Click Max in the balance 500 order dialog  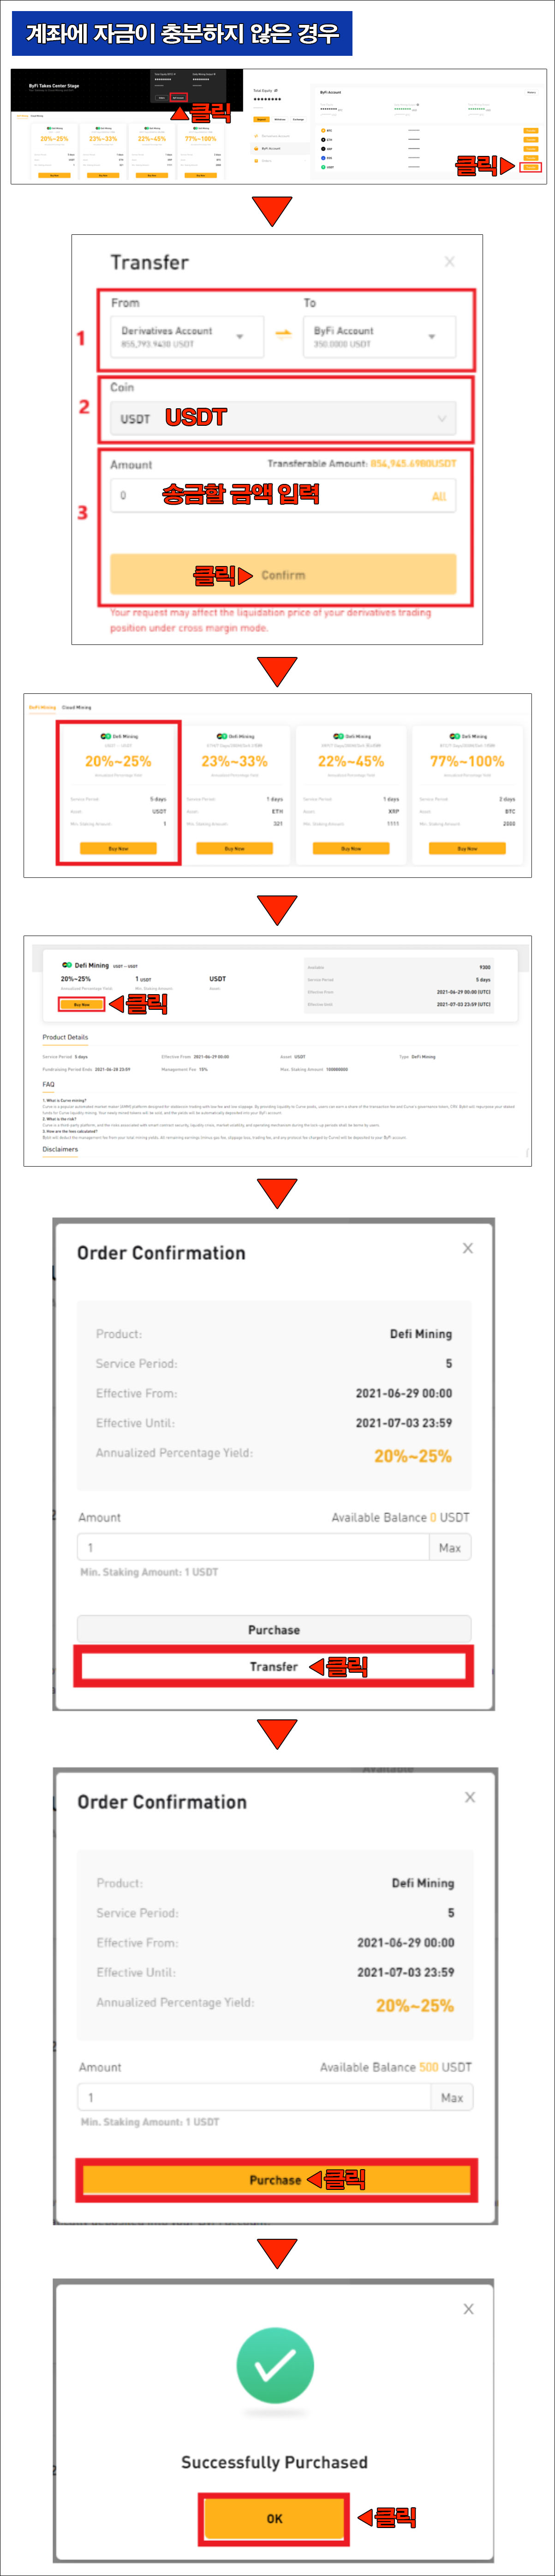point(452,2097)
